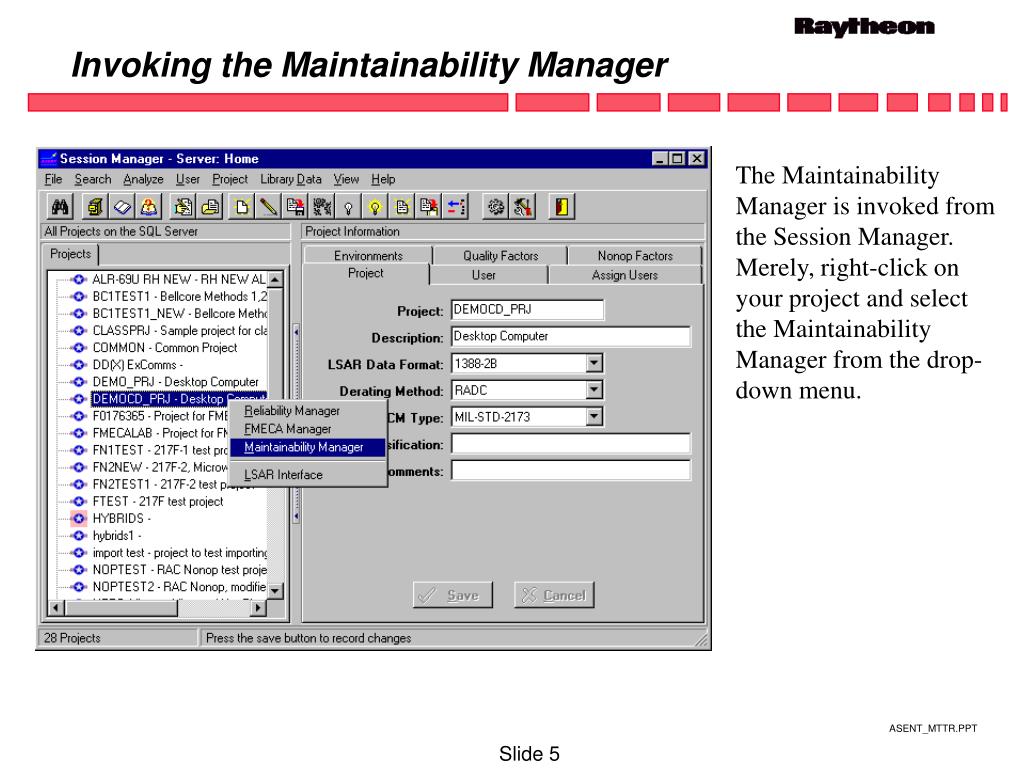Switch to the User tab
Viewport: 1024px width, 768px height.
point(483,275)
